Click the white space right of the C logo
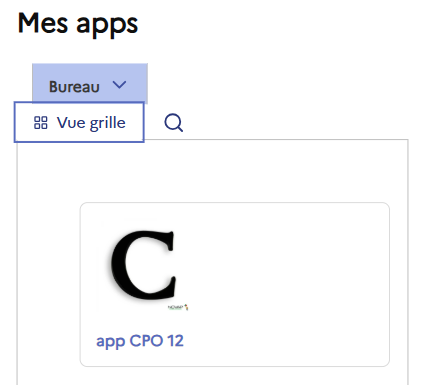 [287, 267]
